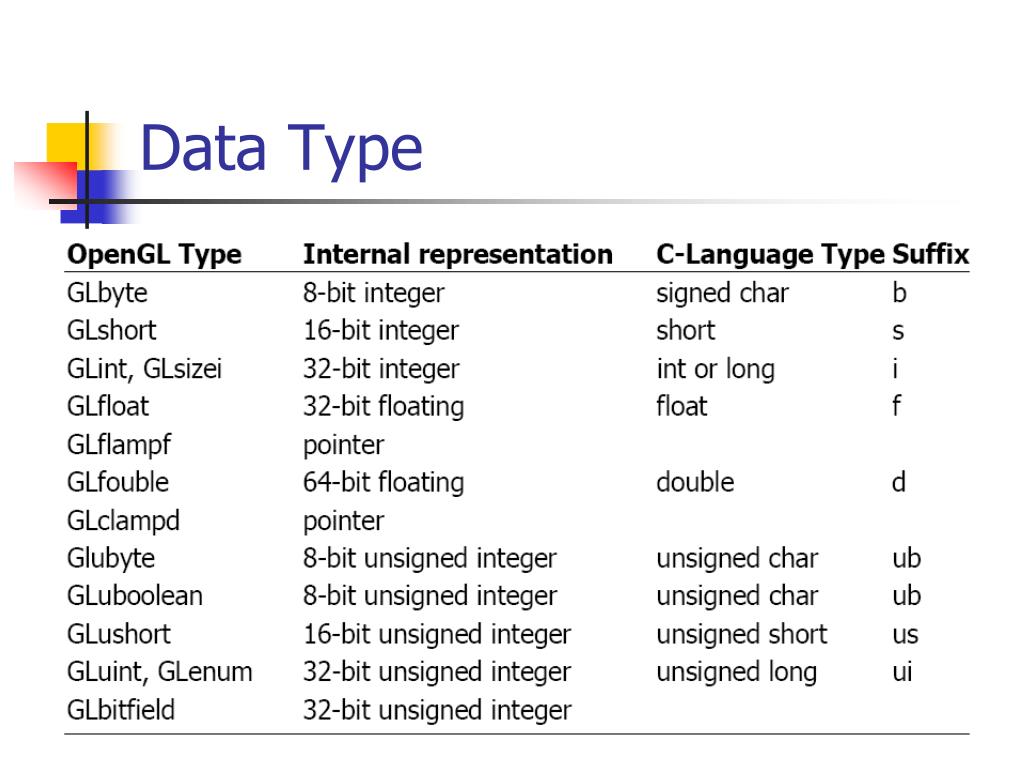The image size is (1024, 768).
Task: Click the C-Language Type header
Action: [x=771, y=255]
